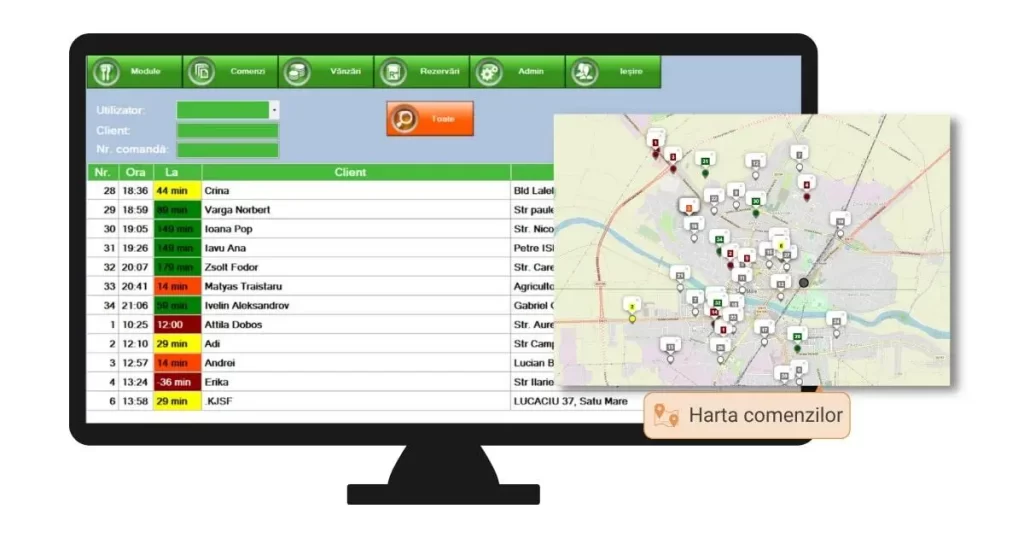
Task: Click the client named Adi
Action: [x=212, y=343]
